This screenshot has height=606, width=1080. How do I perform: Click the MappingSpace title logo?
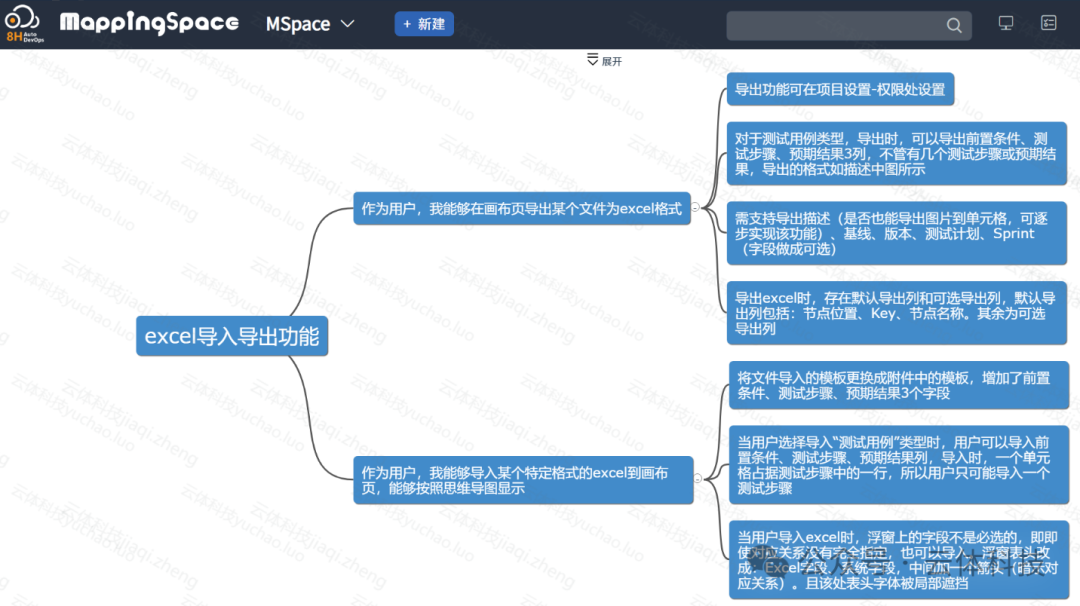tap(149, 23)
